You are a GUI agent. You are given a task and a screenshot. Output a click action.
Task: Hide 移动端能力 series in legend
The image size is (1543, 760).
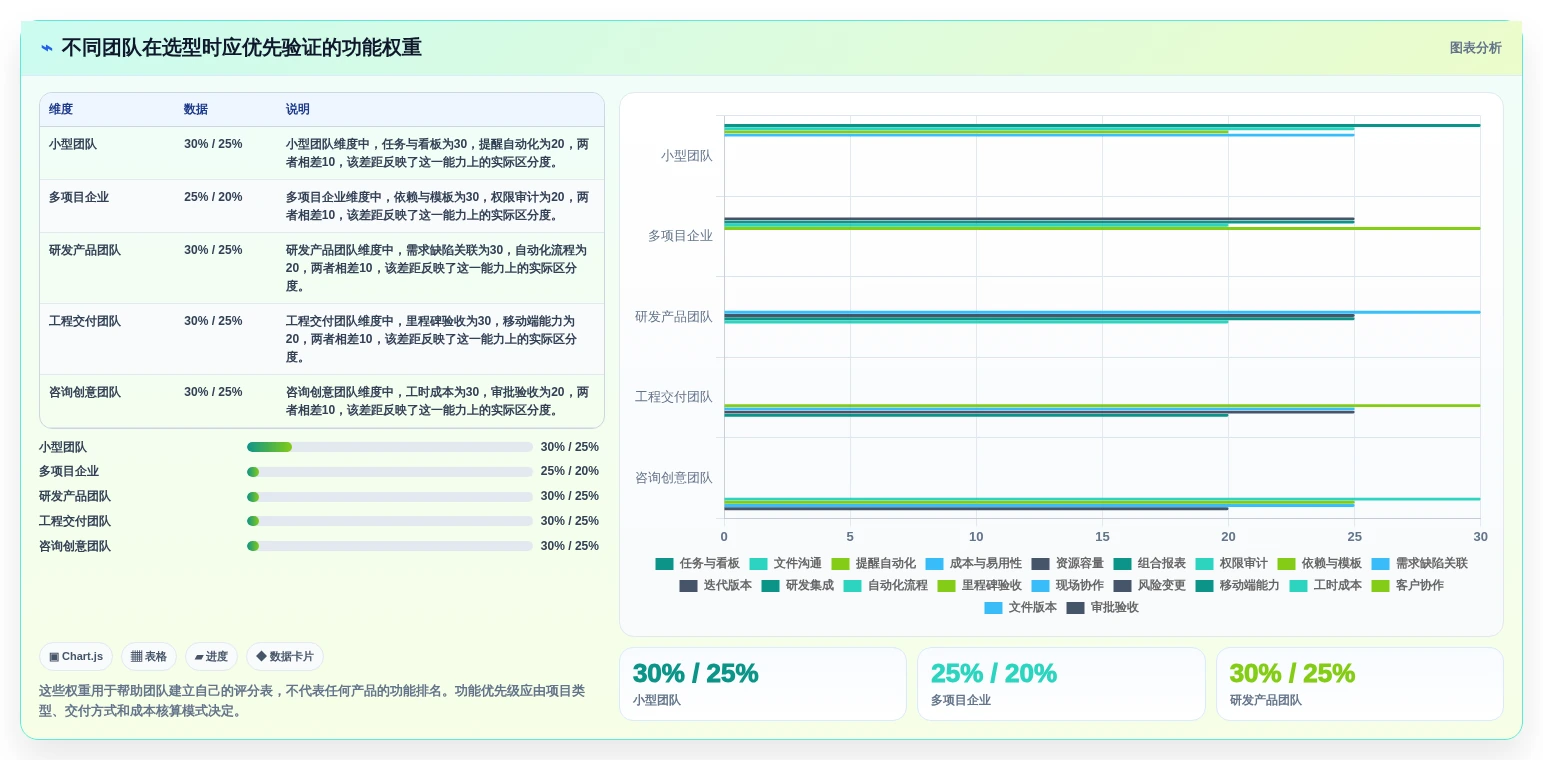tap(1237, 586)
